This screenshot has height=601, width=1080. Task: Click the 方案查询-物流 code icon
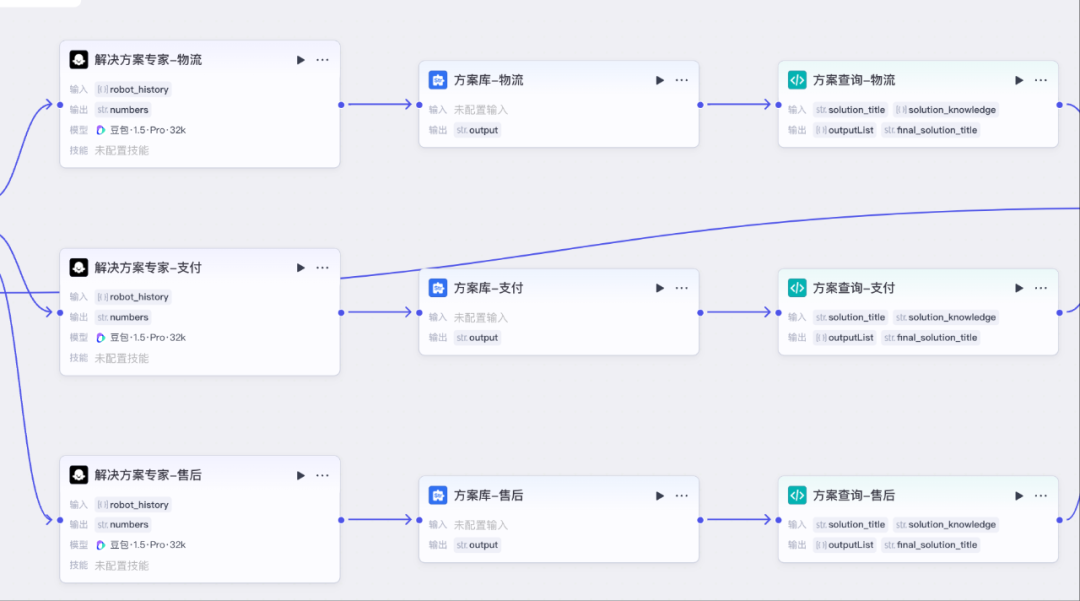coord(797,80)
